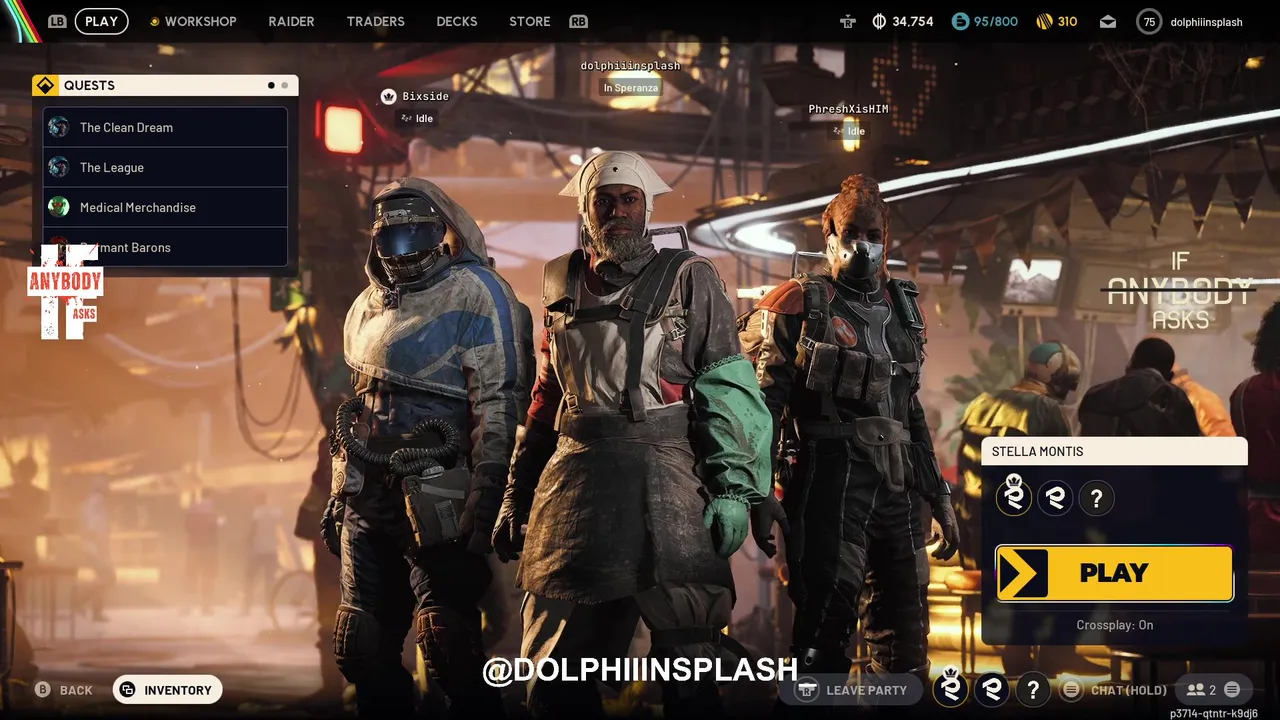This screenshot has width=1280, height=720.
Task: Click the CHAT (HOLD) prompt
Action: (x=1128, y=690)
